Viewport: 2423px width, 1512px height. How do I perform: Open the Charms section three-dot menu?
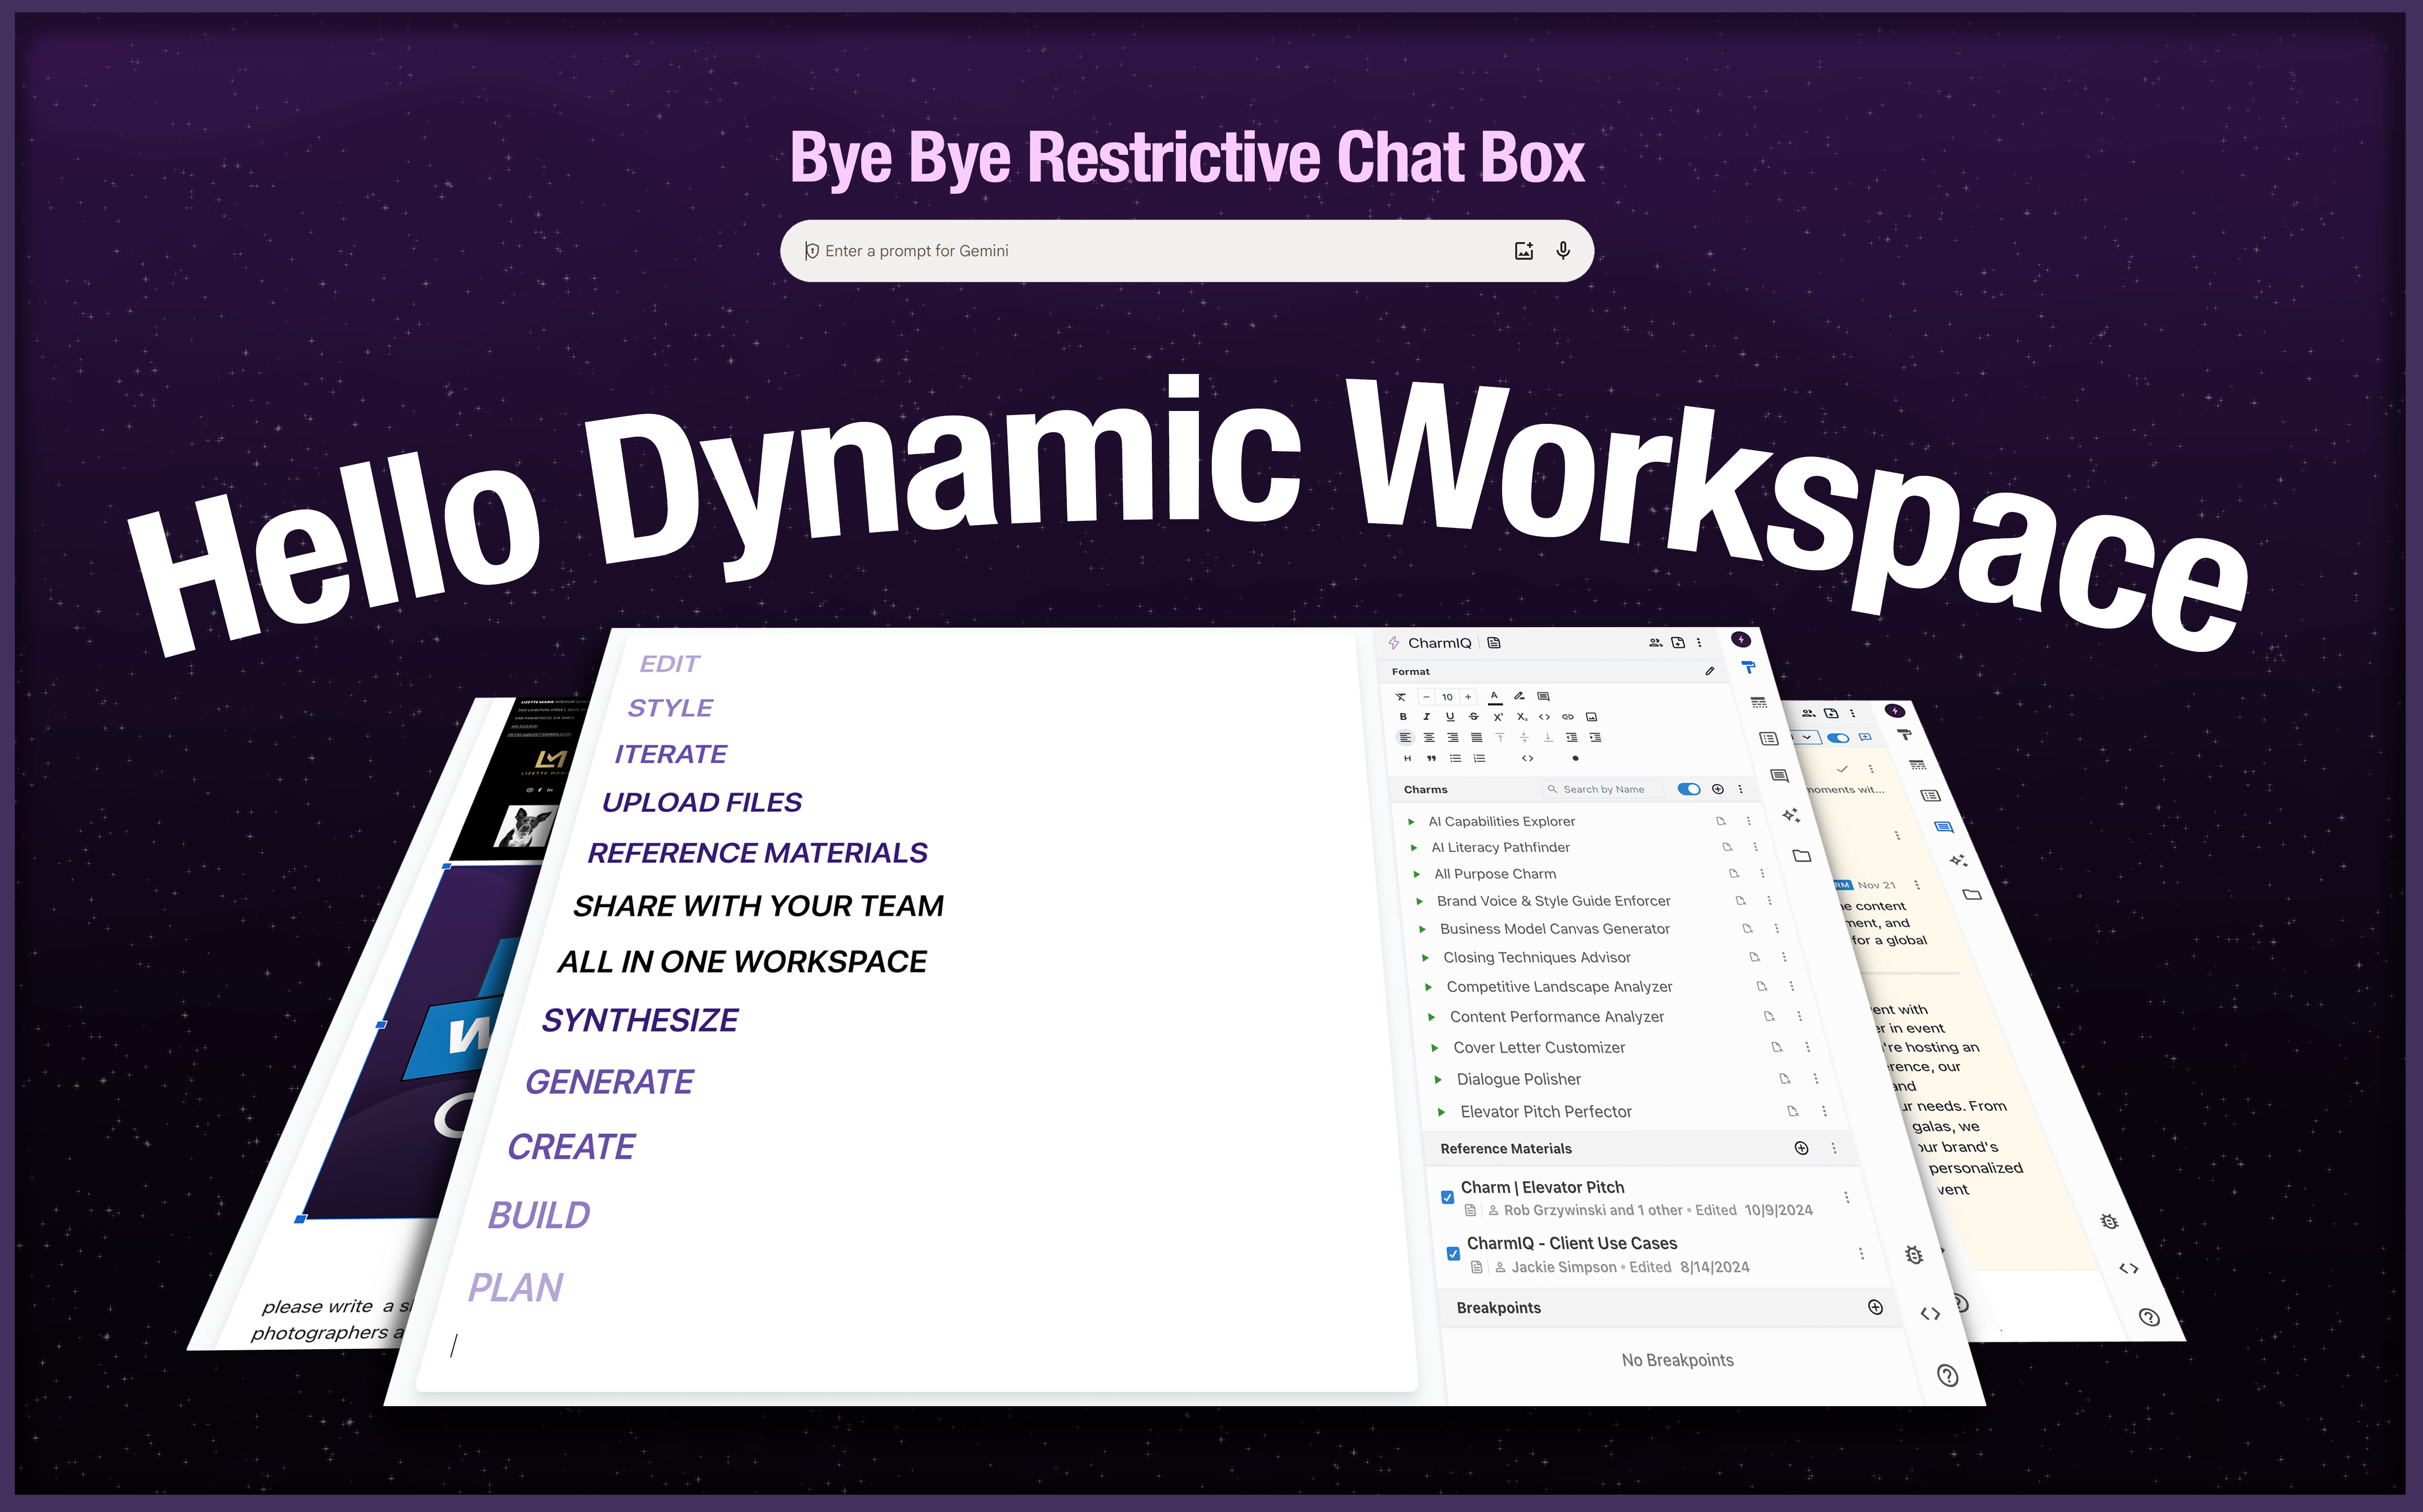1741,790
